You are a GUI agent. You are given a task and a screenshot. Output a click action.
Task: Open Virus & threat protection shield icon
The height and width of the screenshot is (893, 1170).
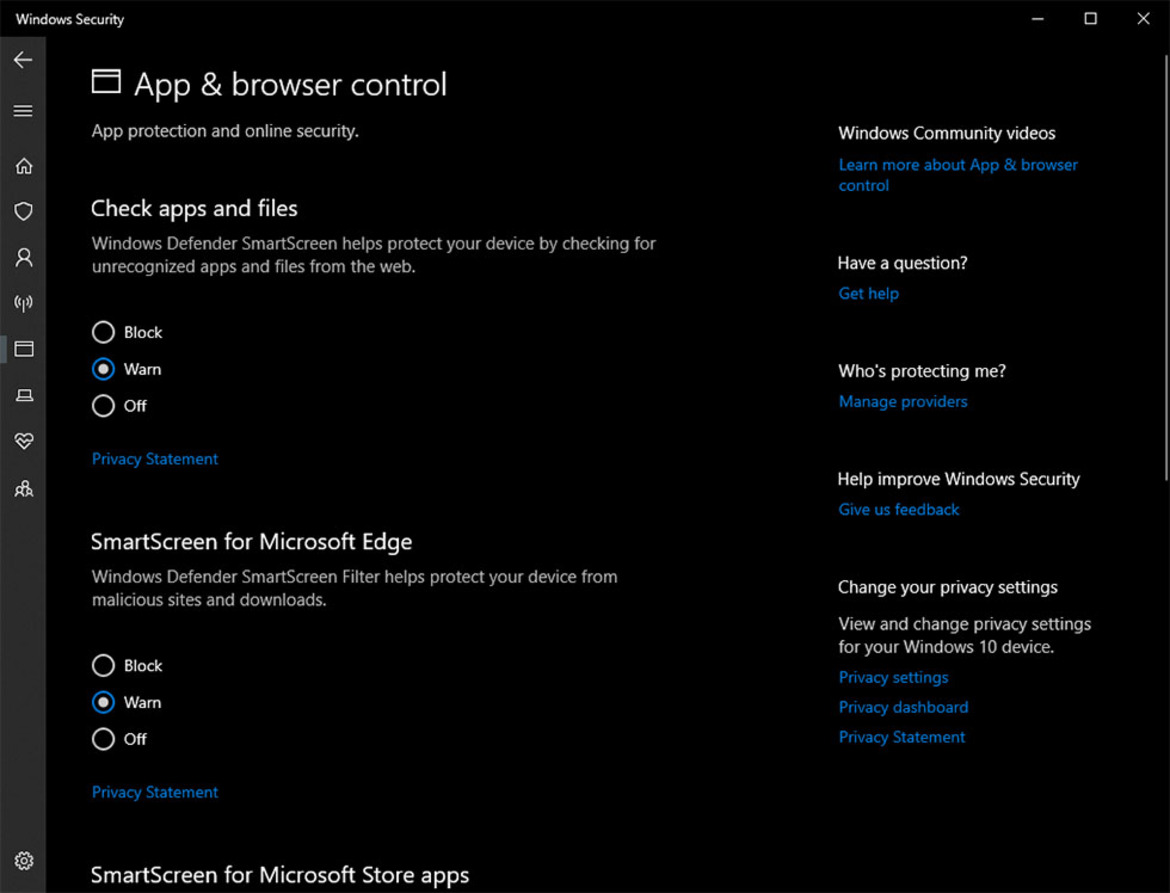[24, 211]
